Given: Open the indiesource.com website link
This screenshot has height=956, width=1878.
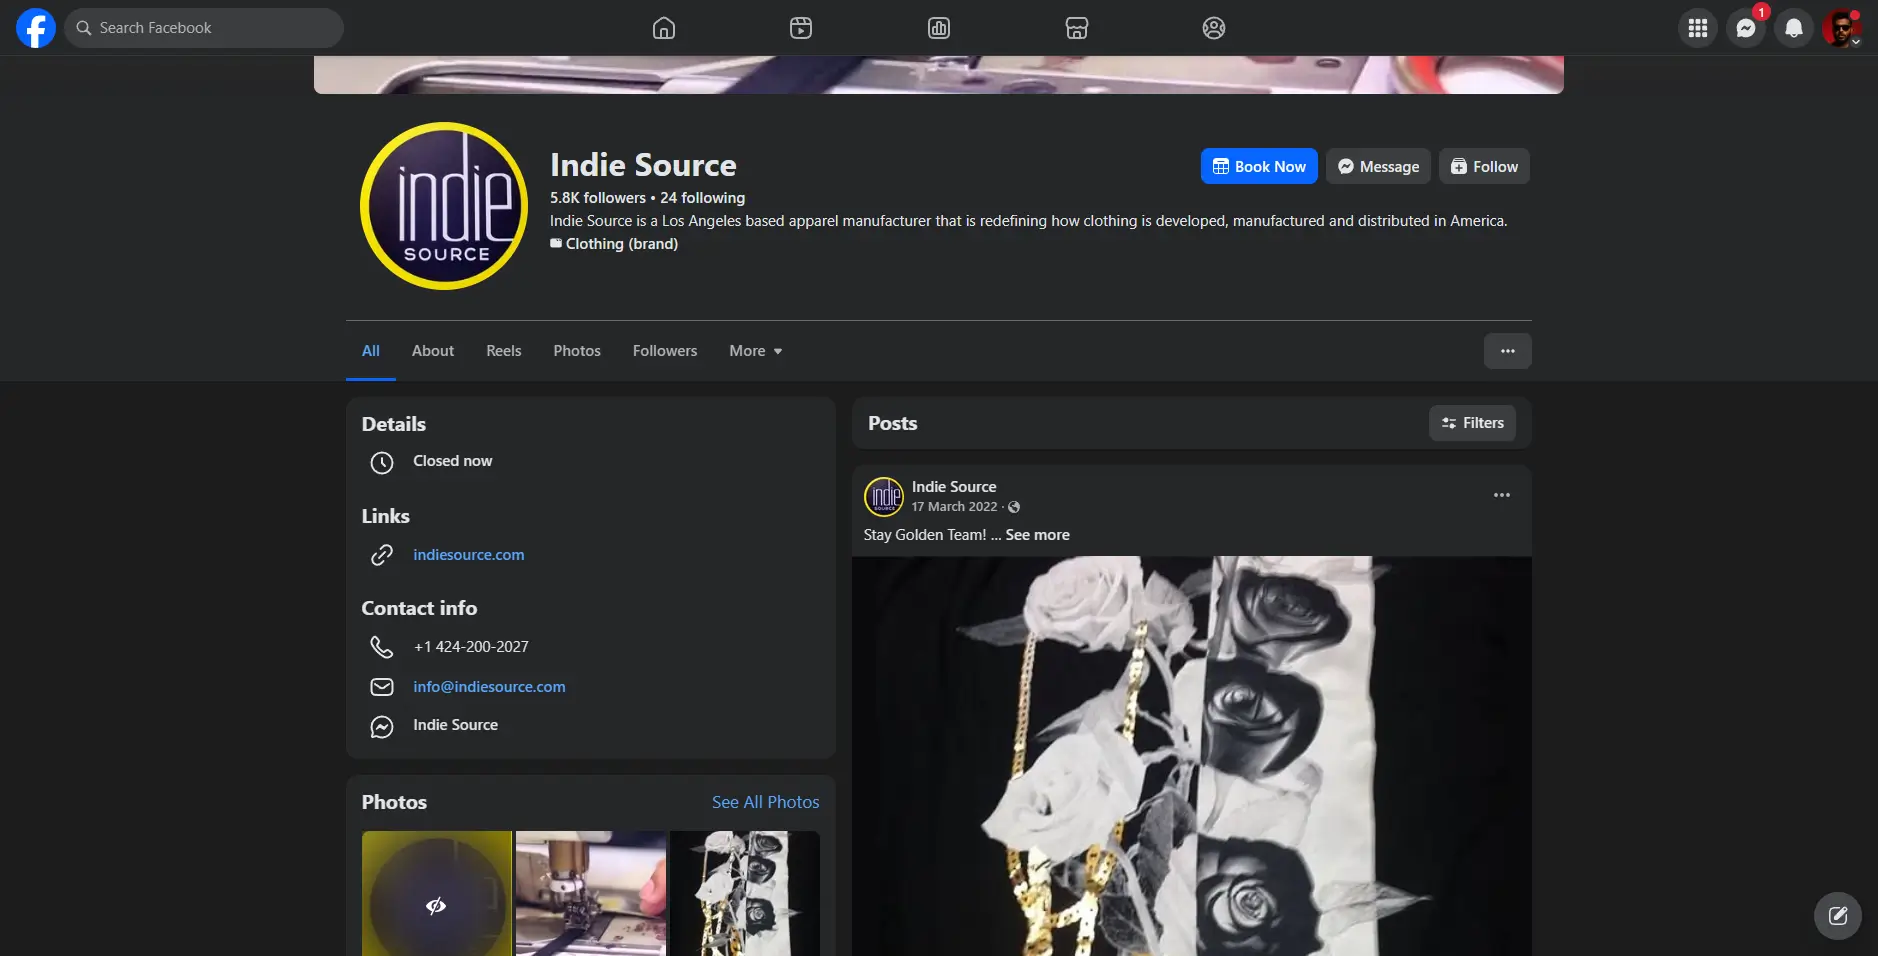Looking at the screenshot, I should (469, 555).
